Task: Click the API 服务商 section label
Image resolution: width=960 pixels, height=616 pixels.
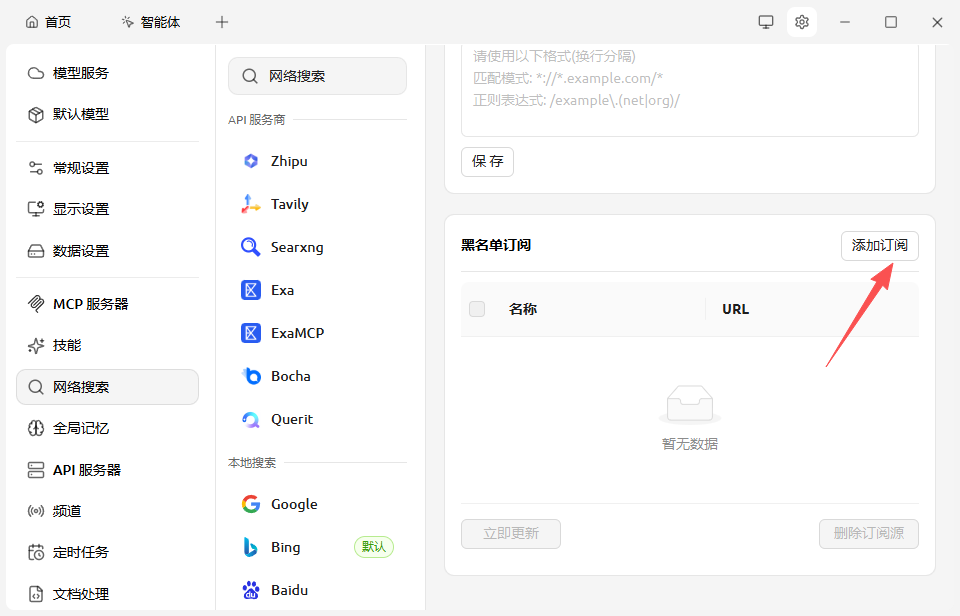Action: tap(257, 120)
